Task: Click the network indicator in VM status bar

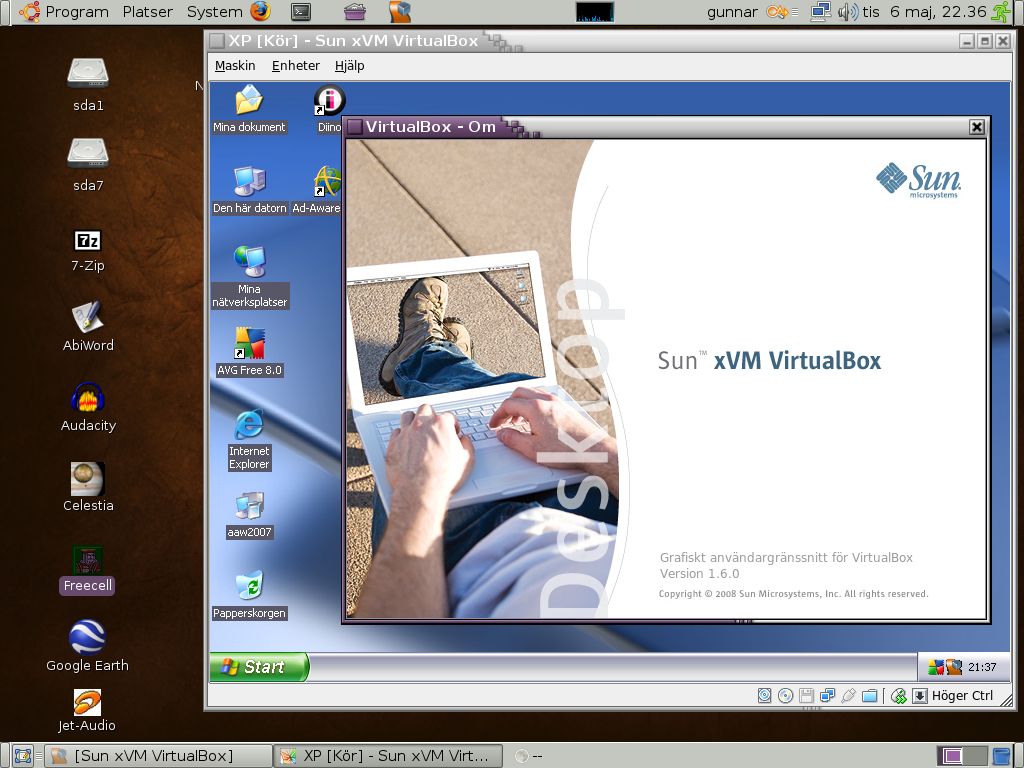Action: click(x=827, y=696)
